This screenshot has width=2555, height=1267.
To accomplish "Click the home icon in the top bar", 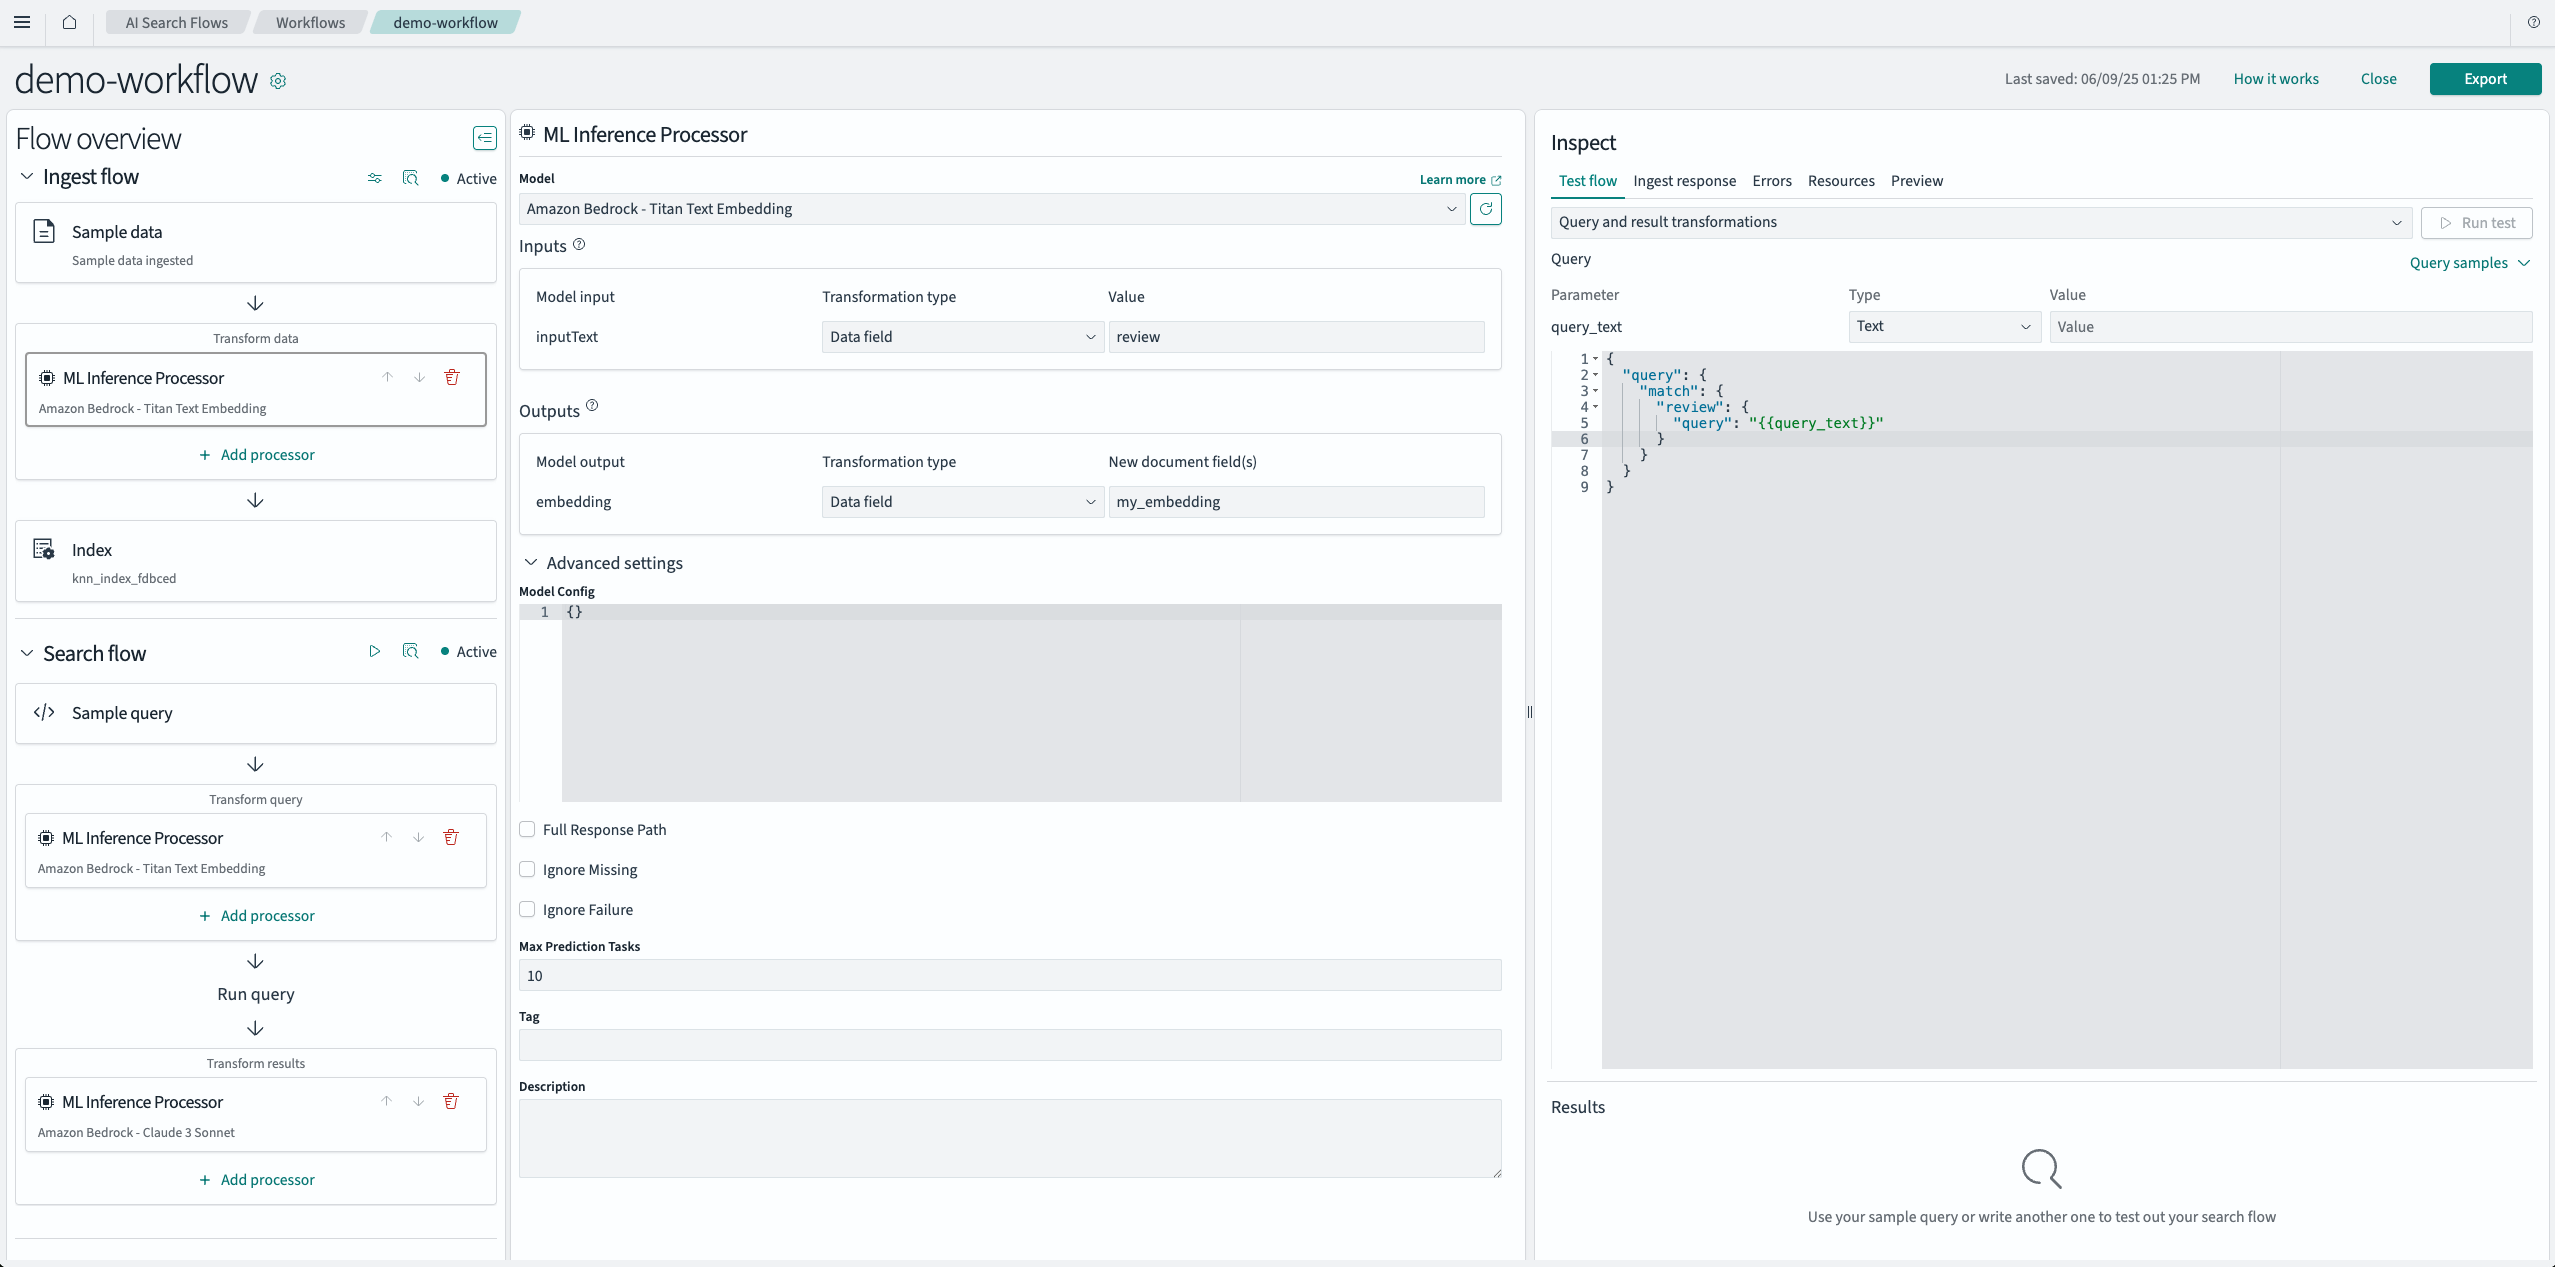I will click(x=68, y=22).
